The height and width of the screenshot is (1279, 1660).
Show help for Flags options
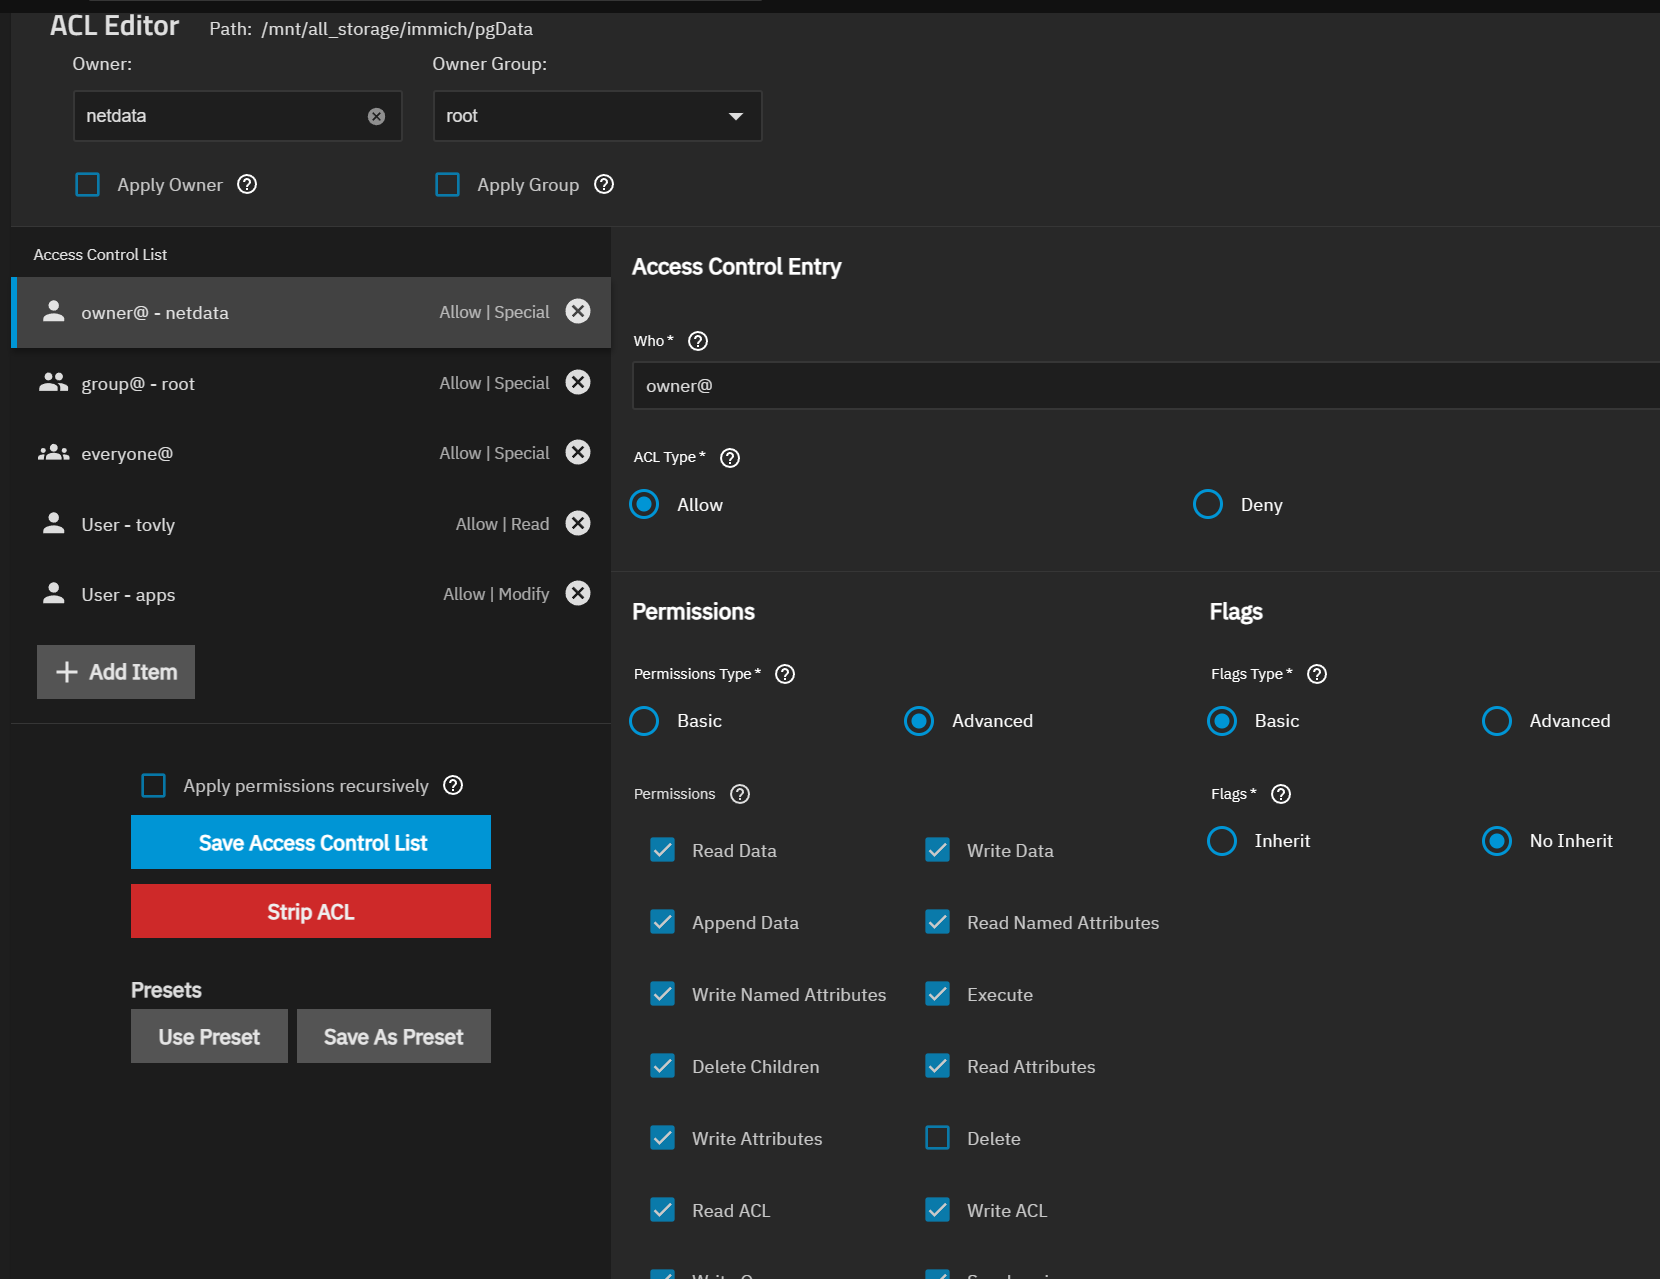click(x=1281, y=794)
